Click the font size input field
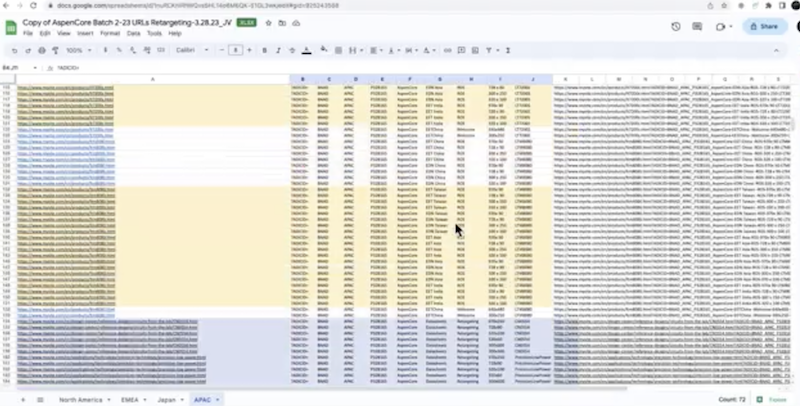This screenshot has width=800, height=406. pyautogui.click(x=235, y=50)
